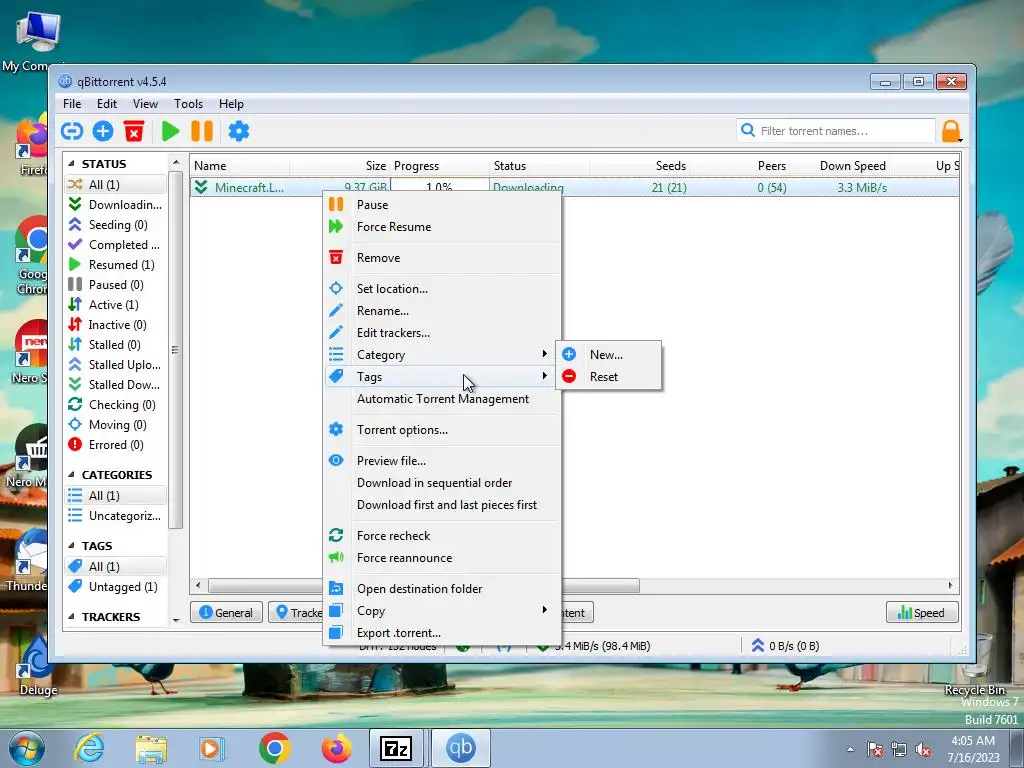Toggle Download first and last pieces first
The height and width of the screenshot is (768, 1024).
(442, 505)
